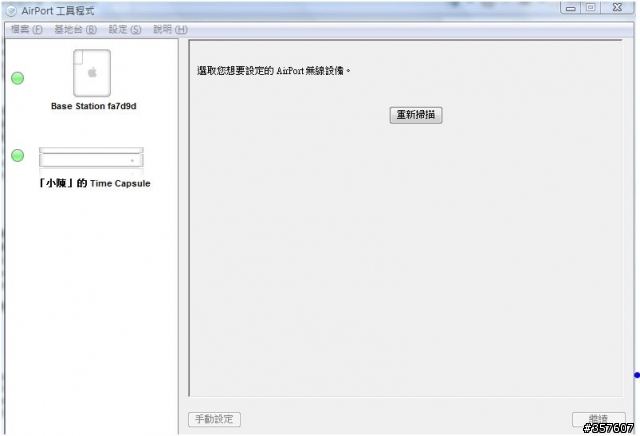Close the AirPort utility window
The image size is (640, 436).
coord(618,8)
